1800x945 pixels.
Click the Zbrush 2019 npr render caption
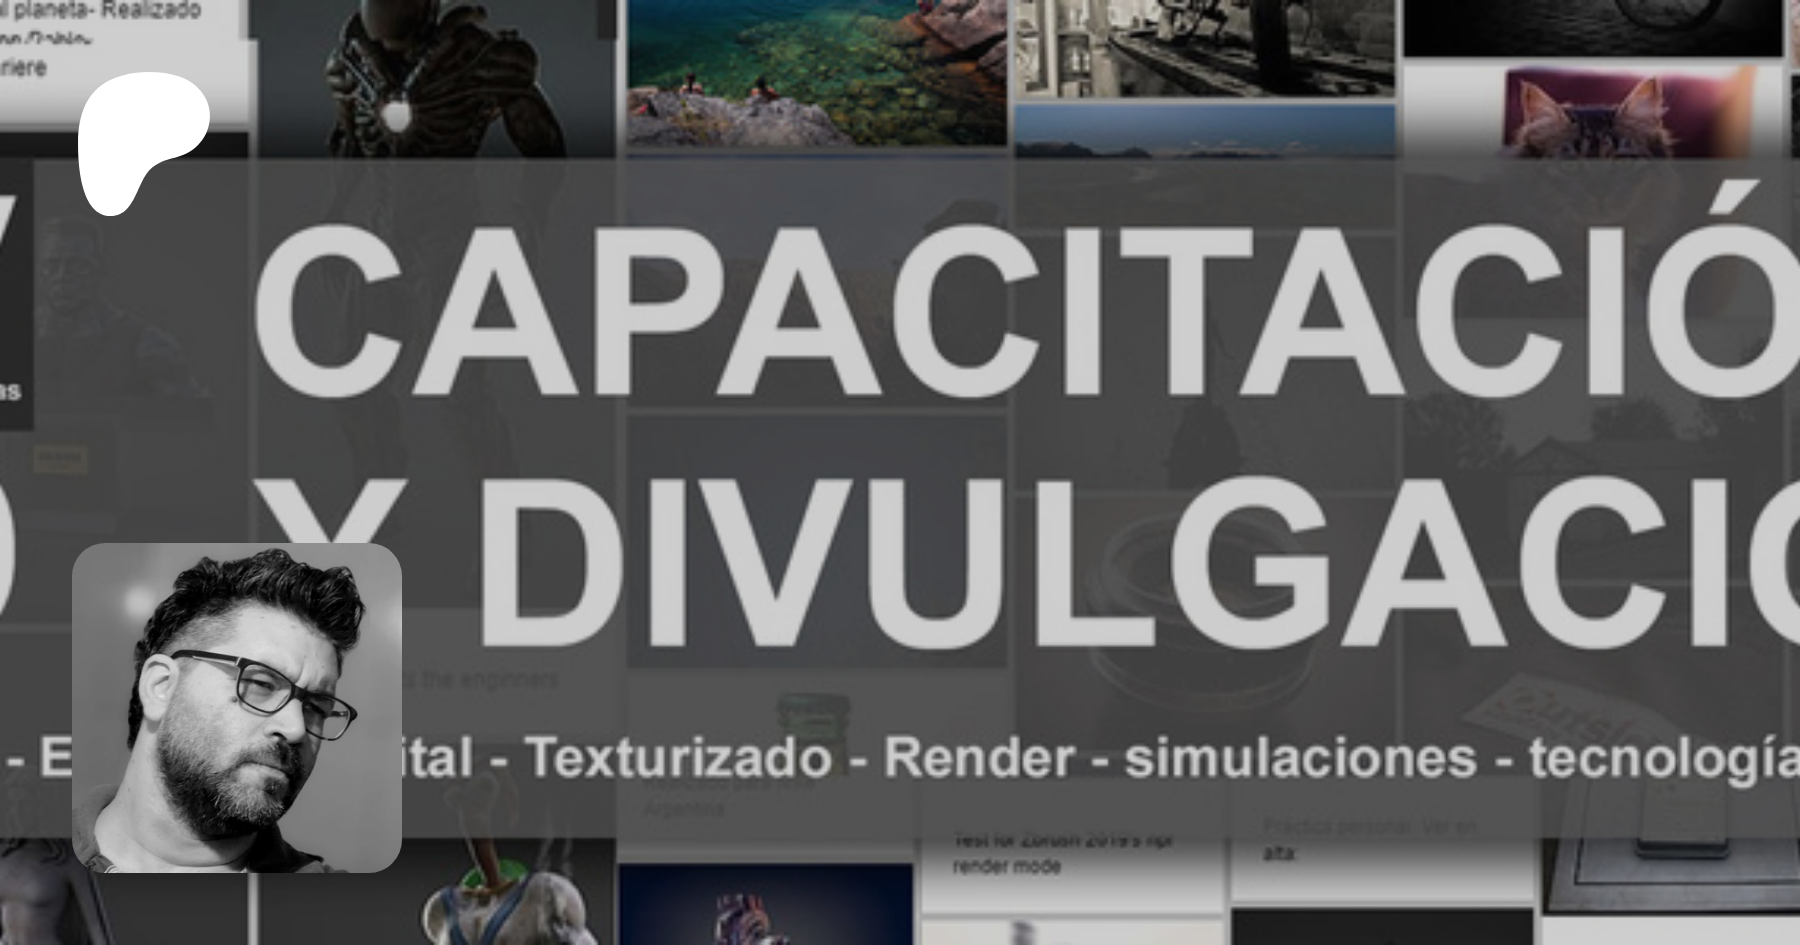(1062, 853)
